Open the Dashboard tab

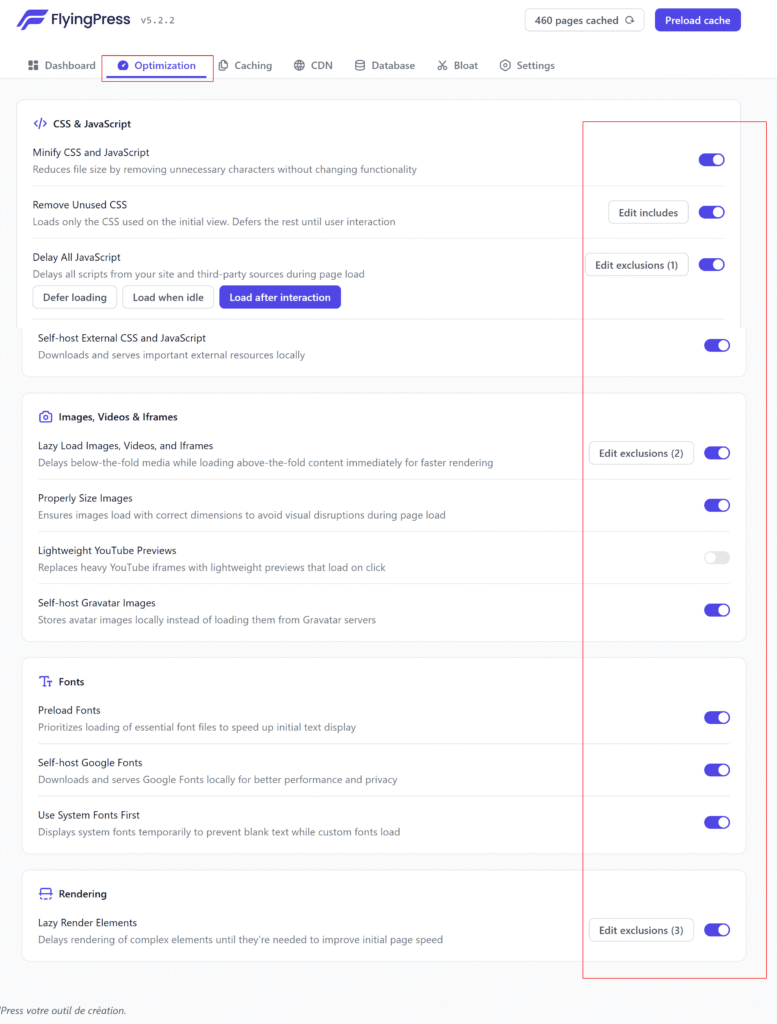(62, 66)
